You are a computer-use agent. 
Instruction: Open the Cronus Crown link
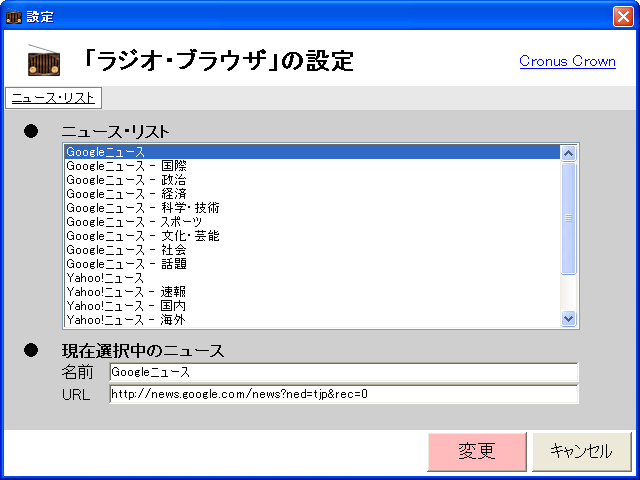(x=567, y=61)
